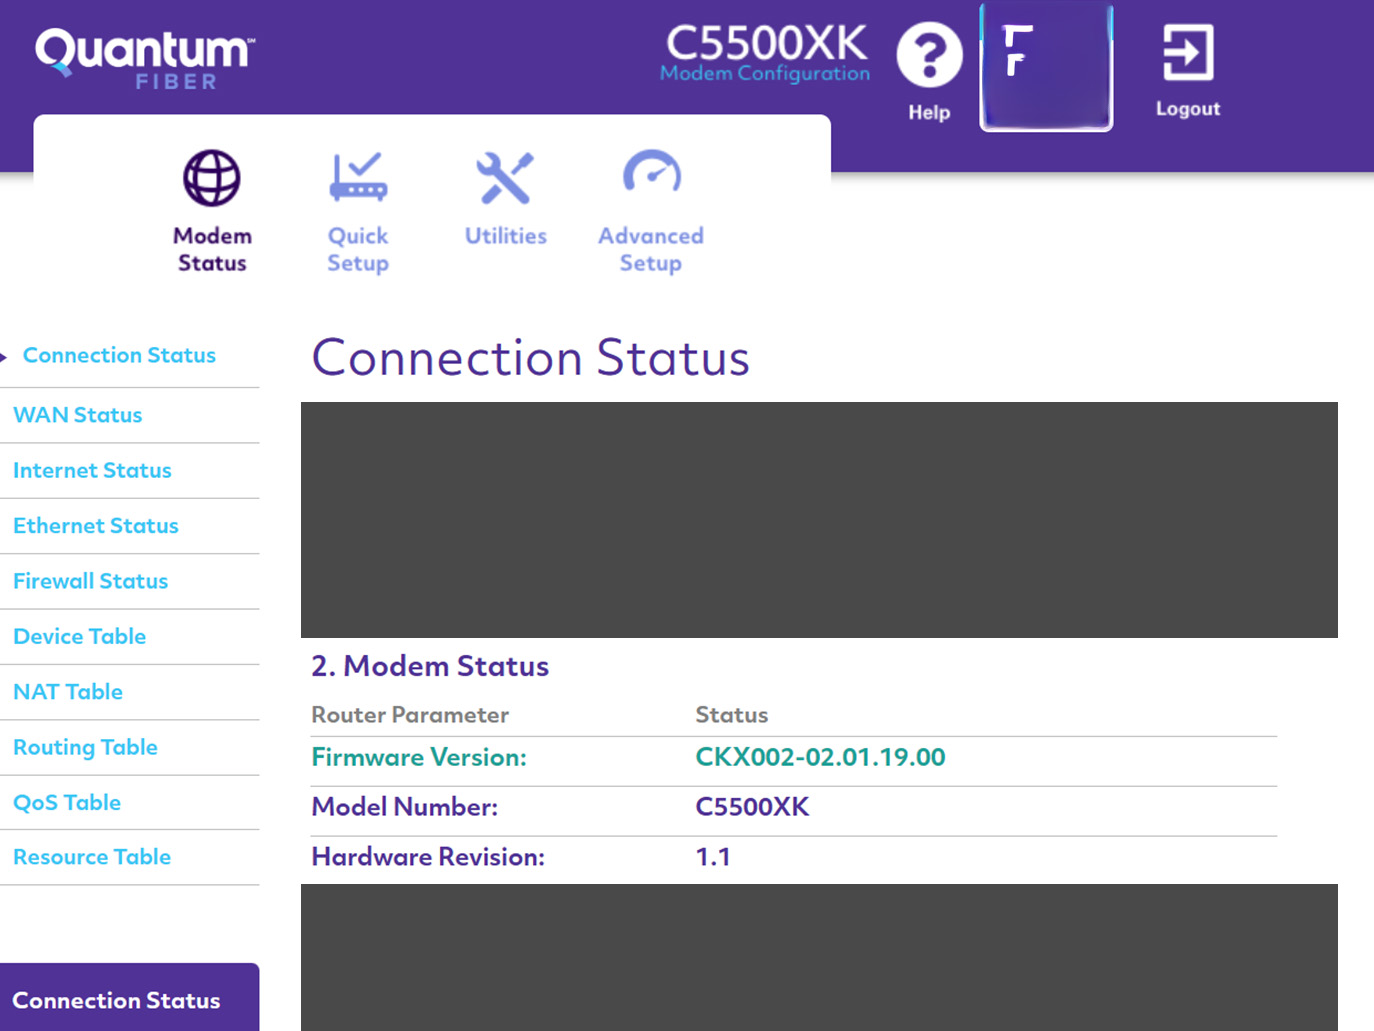Click the Firmware Version value CKX002-02.01.19.00
This screenshot has width=1374, height=1031.
820,757
